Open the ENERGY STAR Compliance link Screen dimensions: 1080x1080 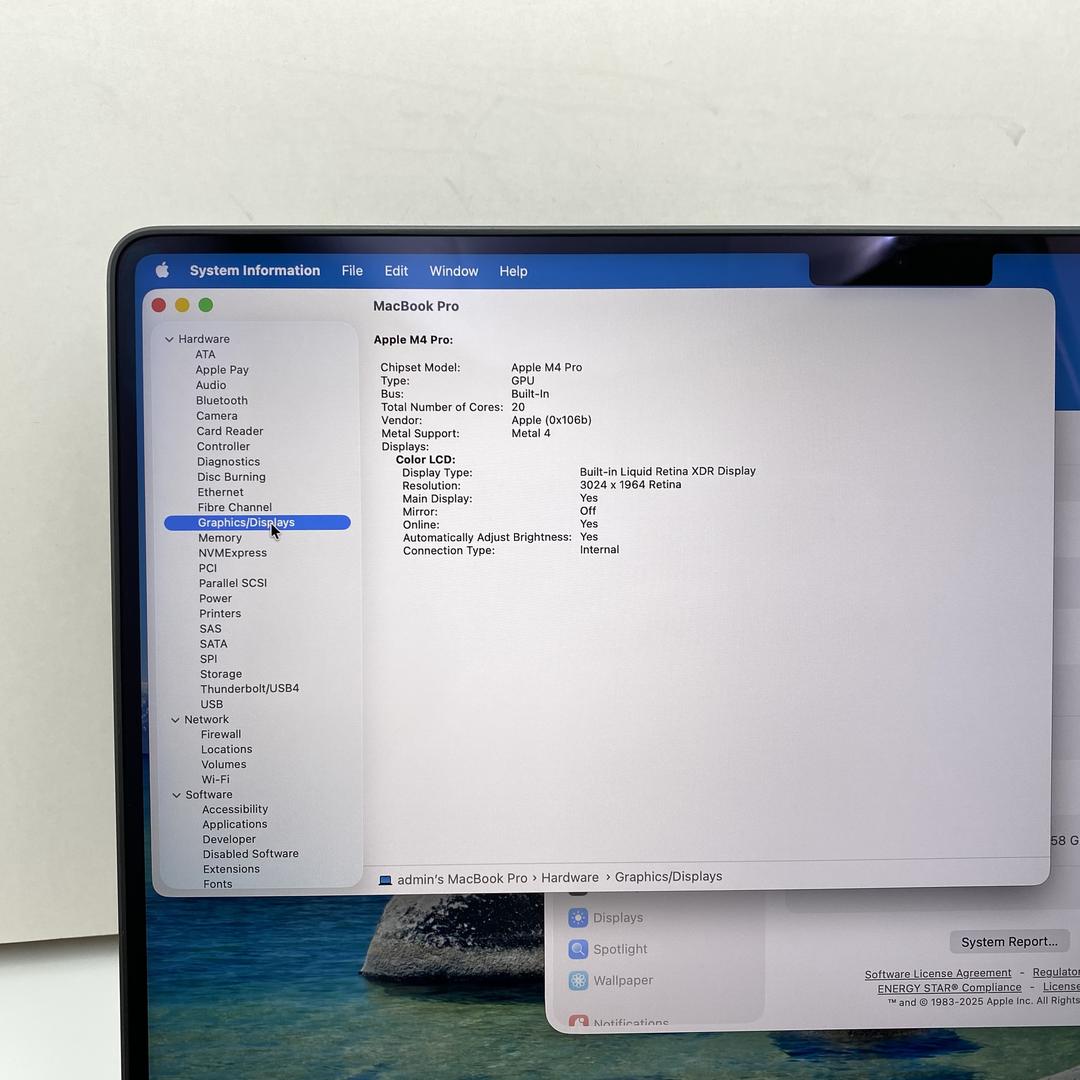[949, 988]
